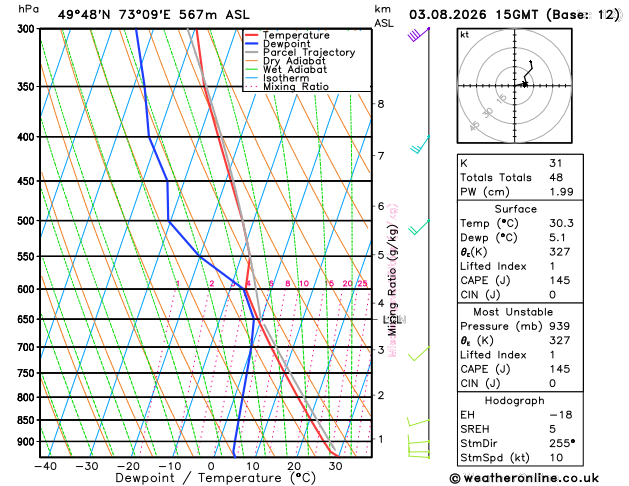Click the weatheronline.co.uk copyright text
The image size is (629, 486).
pos(524,478)
